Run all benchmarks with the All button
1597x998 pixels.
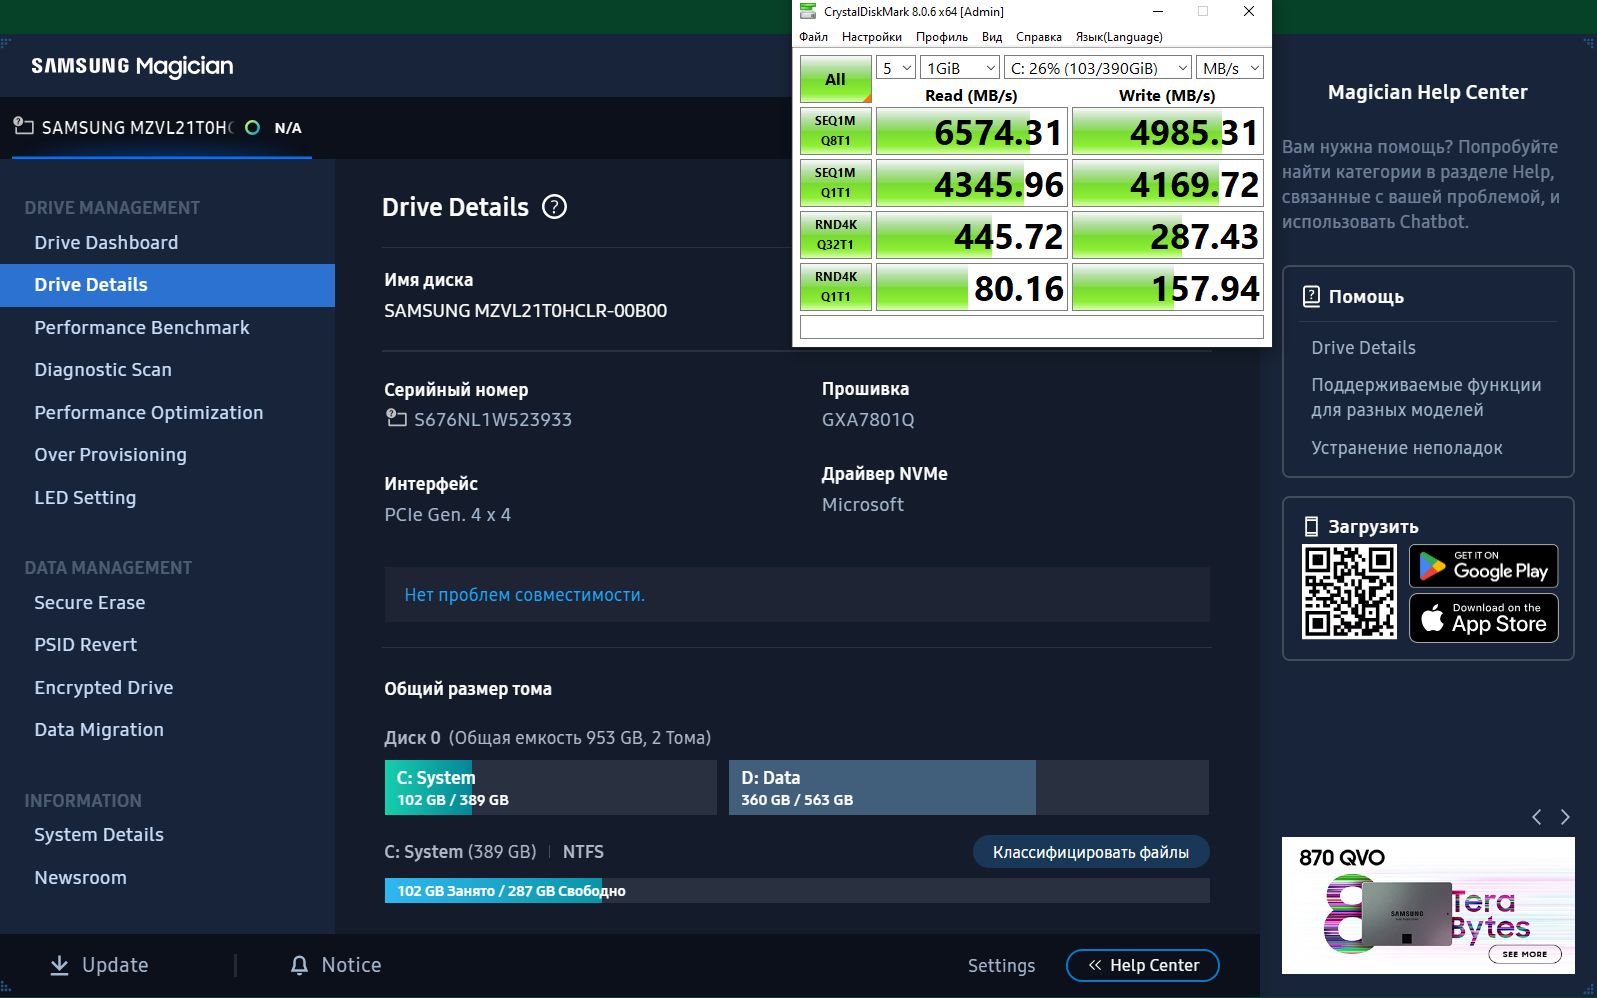(836, 79)
